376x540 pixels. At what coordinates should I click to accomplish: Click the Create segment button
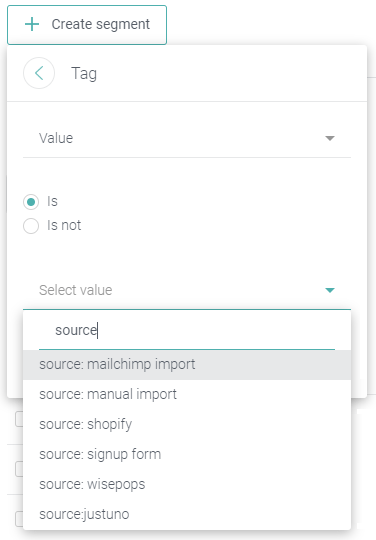87,25
